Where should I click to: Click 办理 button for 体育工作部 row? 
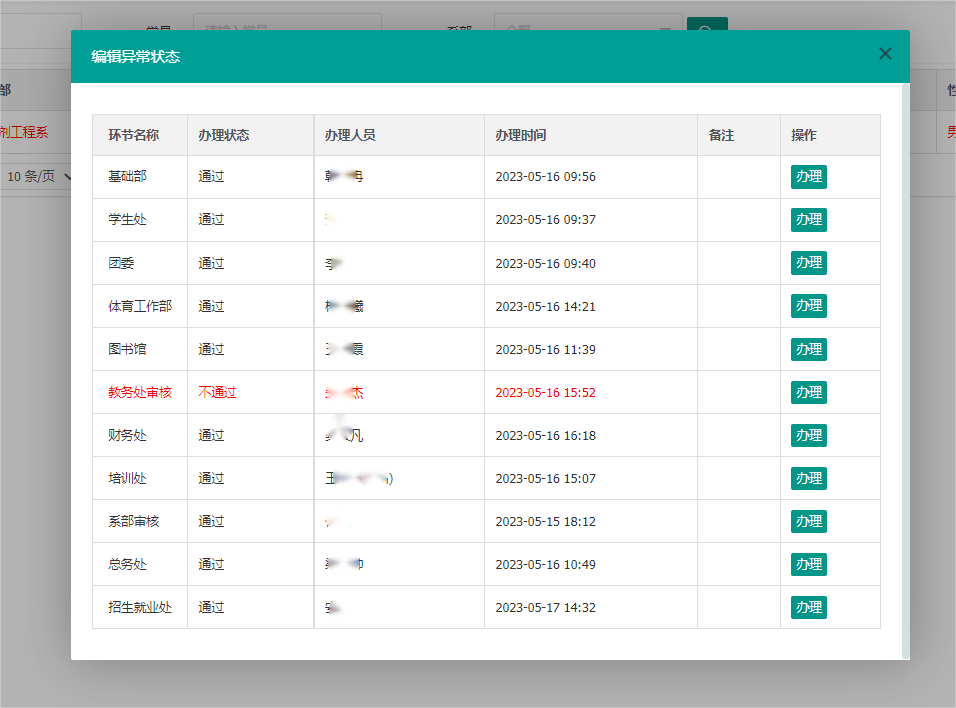click(808, 306)
